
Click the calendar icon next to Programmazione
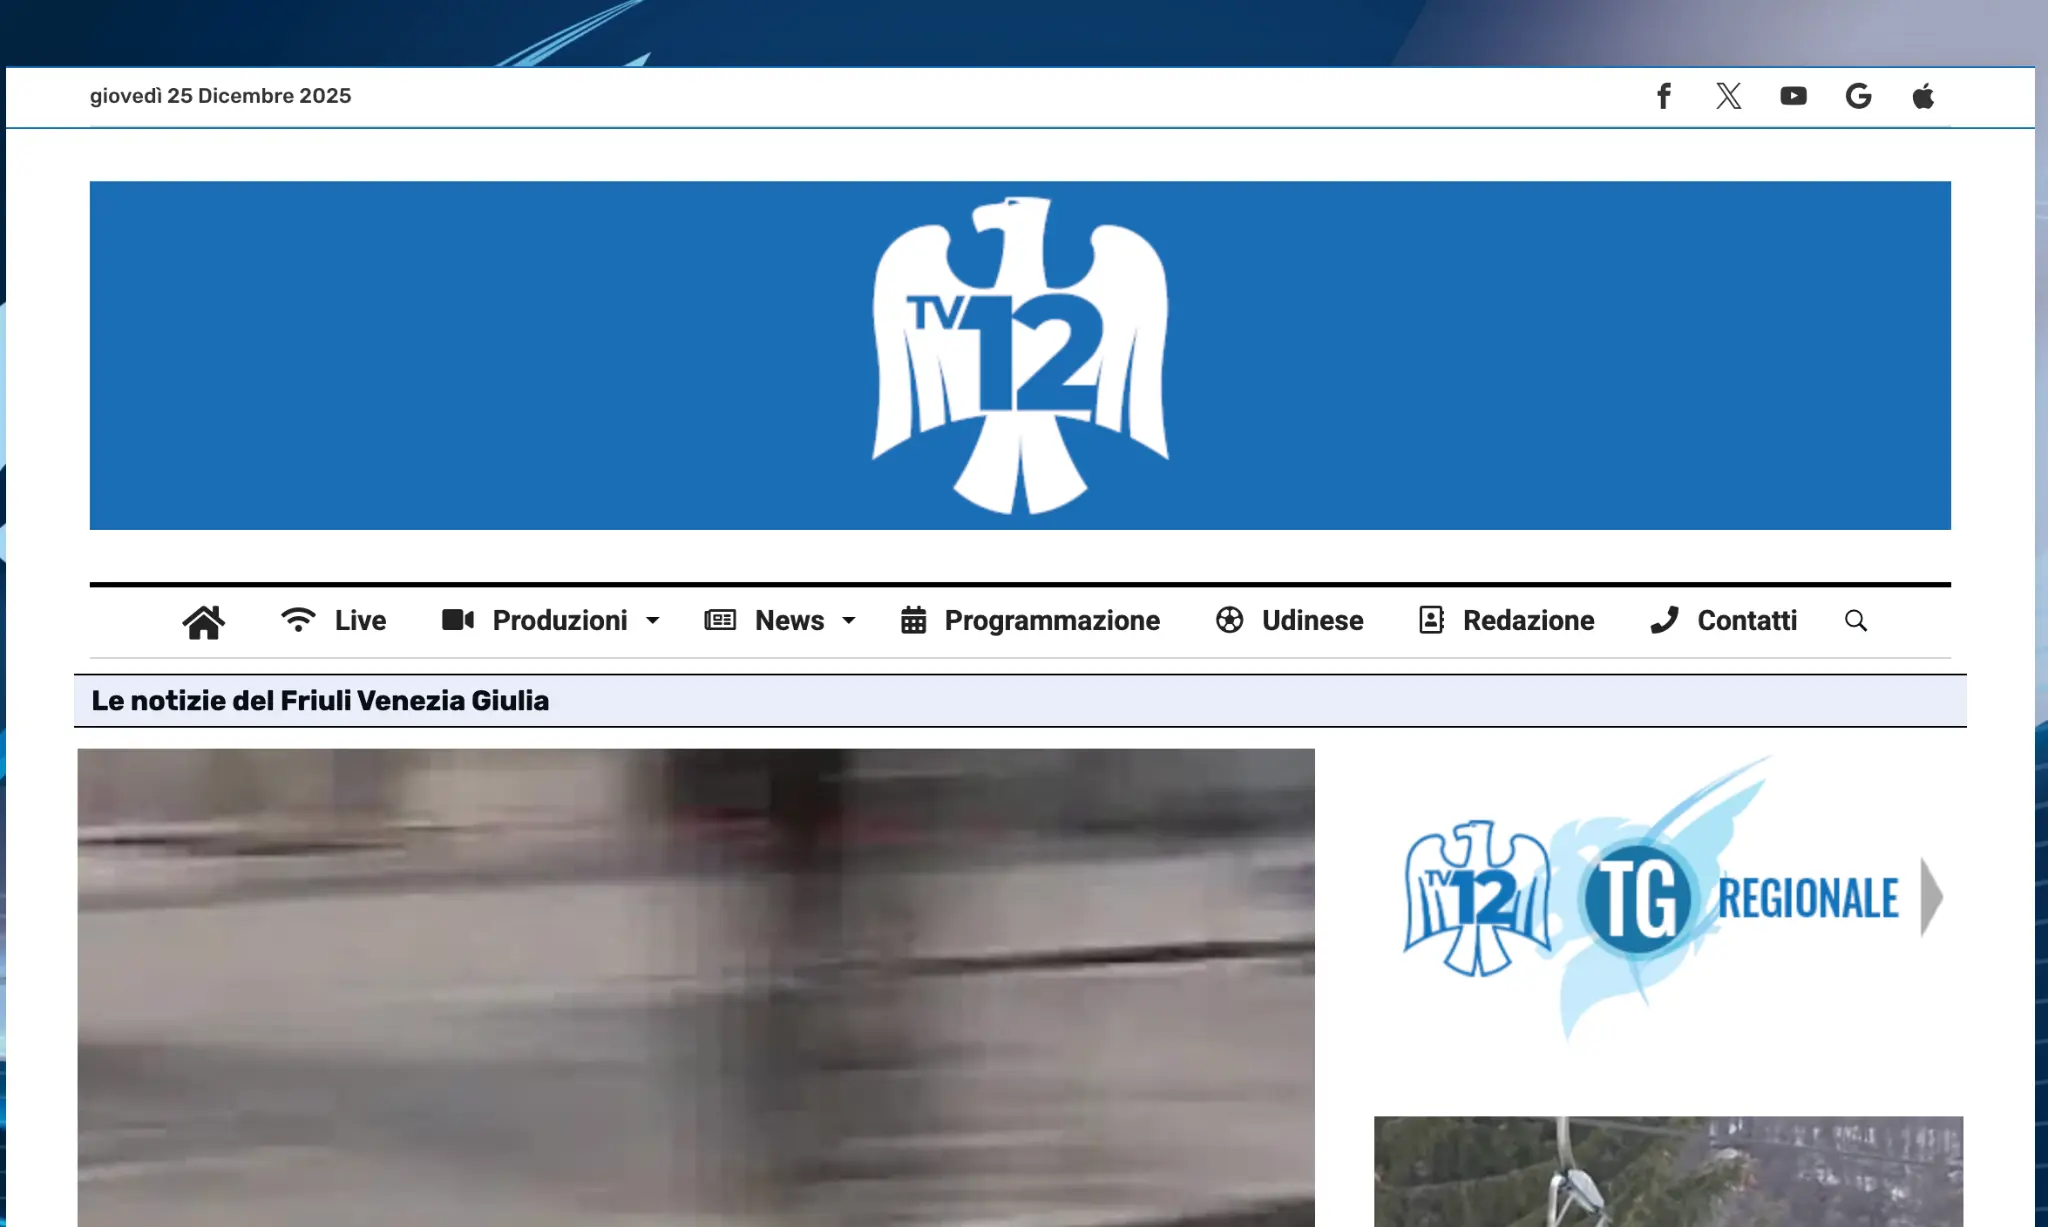pyautogui.click(x=913, y=621)
